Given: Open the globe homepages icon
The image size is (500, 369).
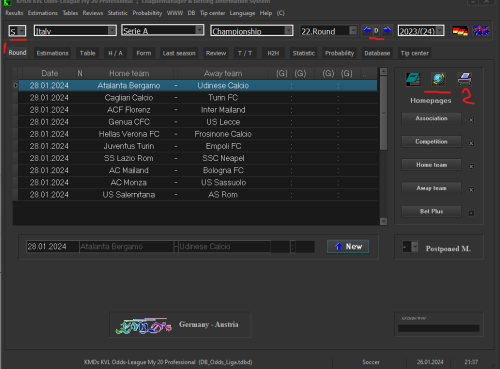Looking at the screenshot, I should (x=438, y=79).
